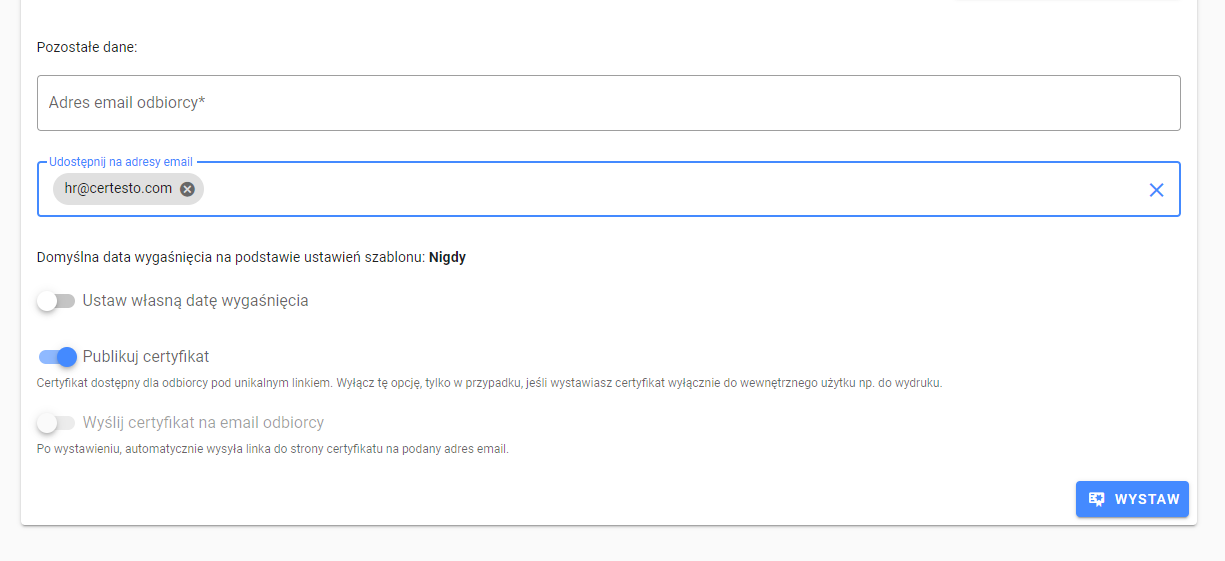
Task: Focus the Adres email odbiorcy field
Action: [609, 103]
